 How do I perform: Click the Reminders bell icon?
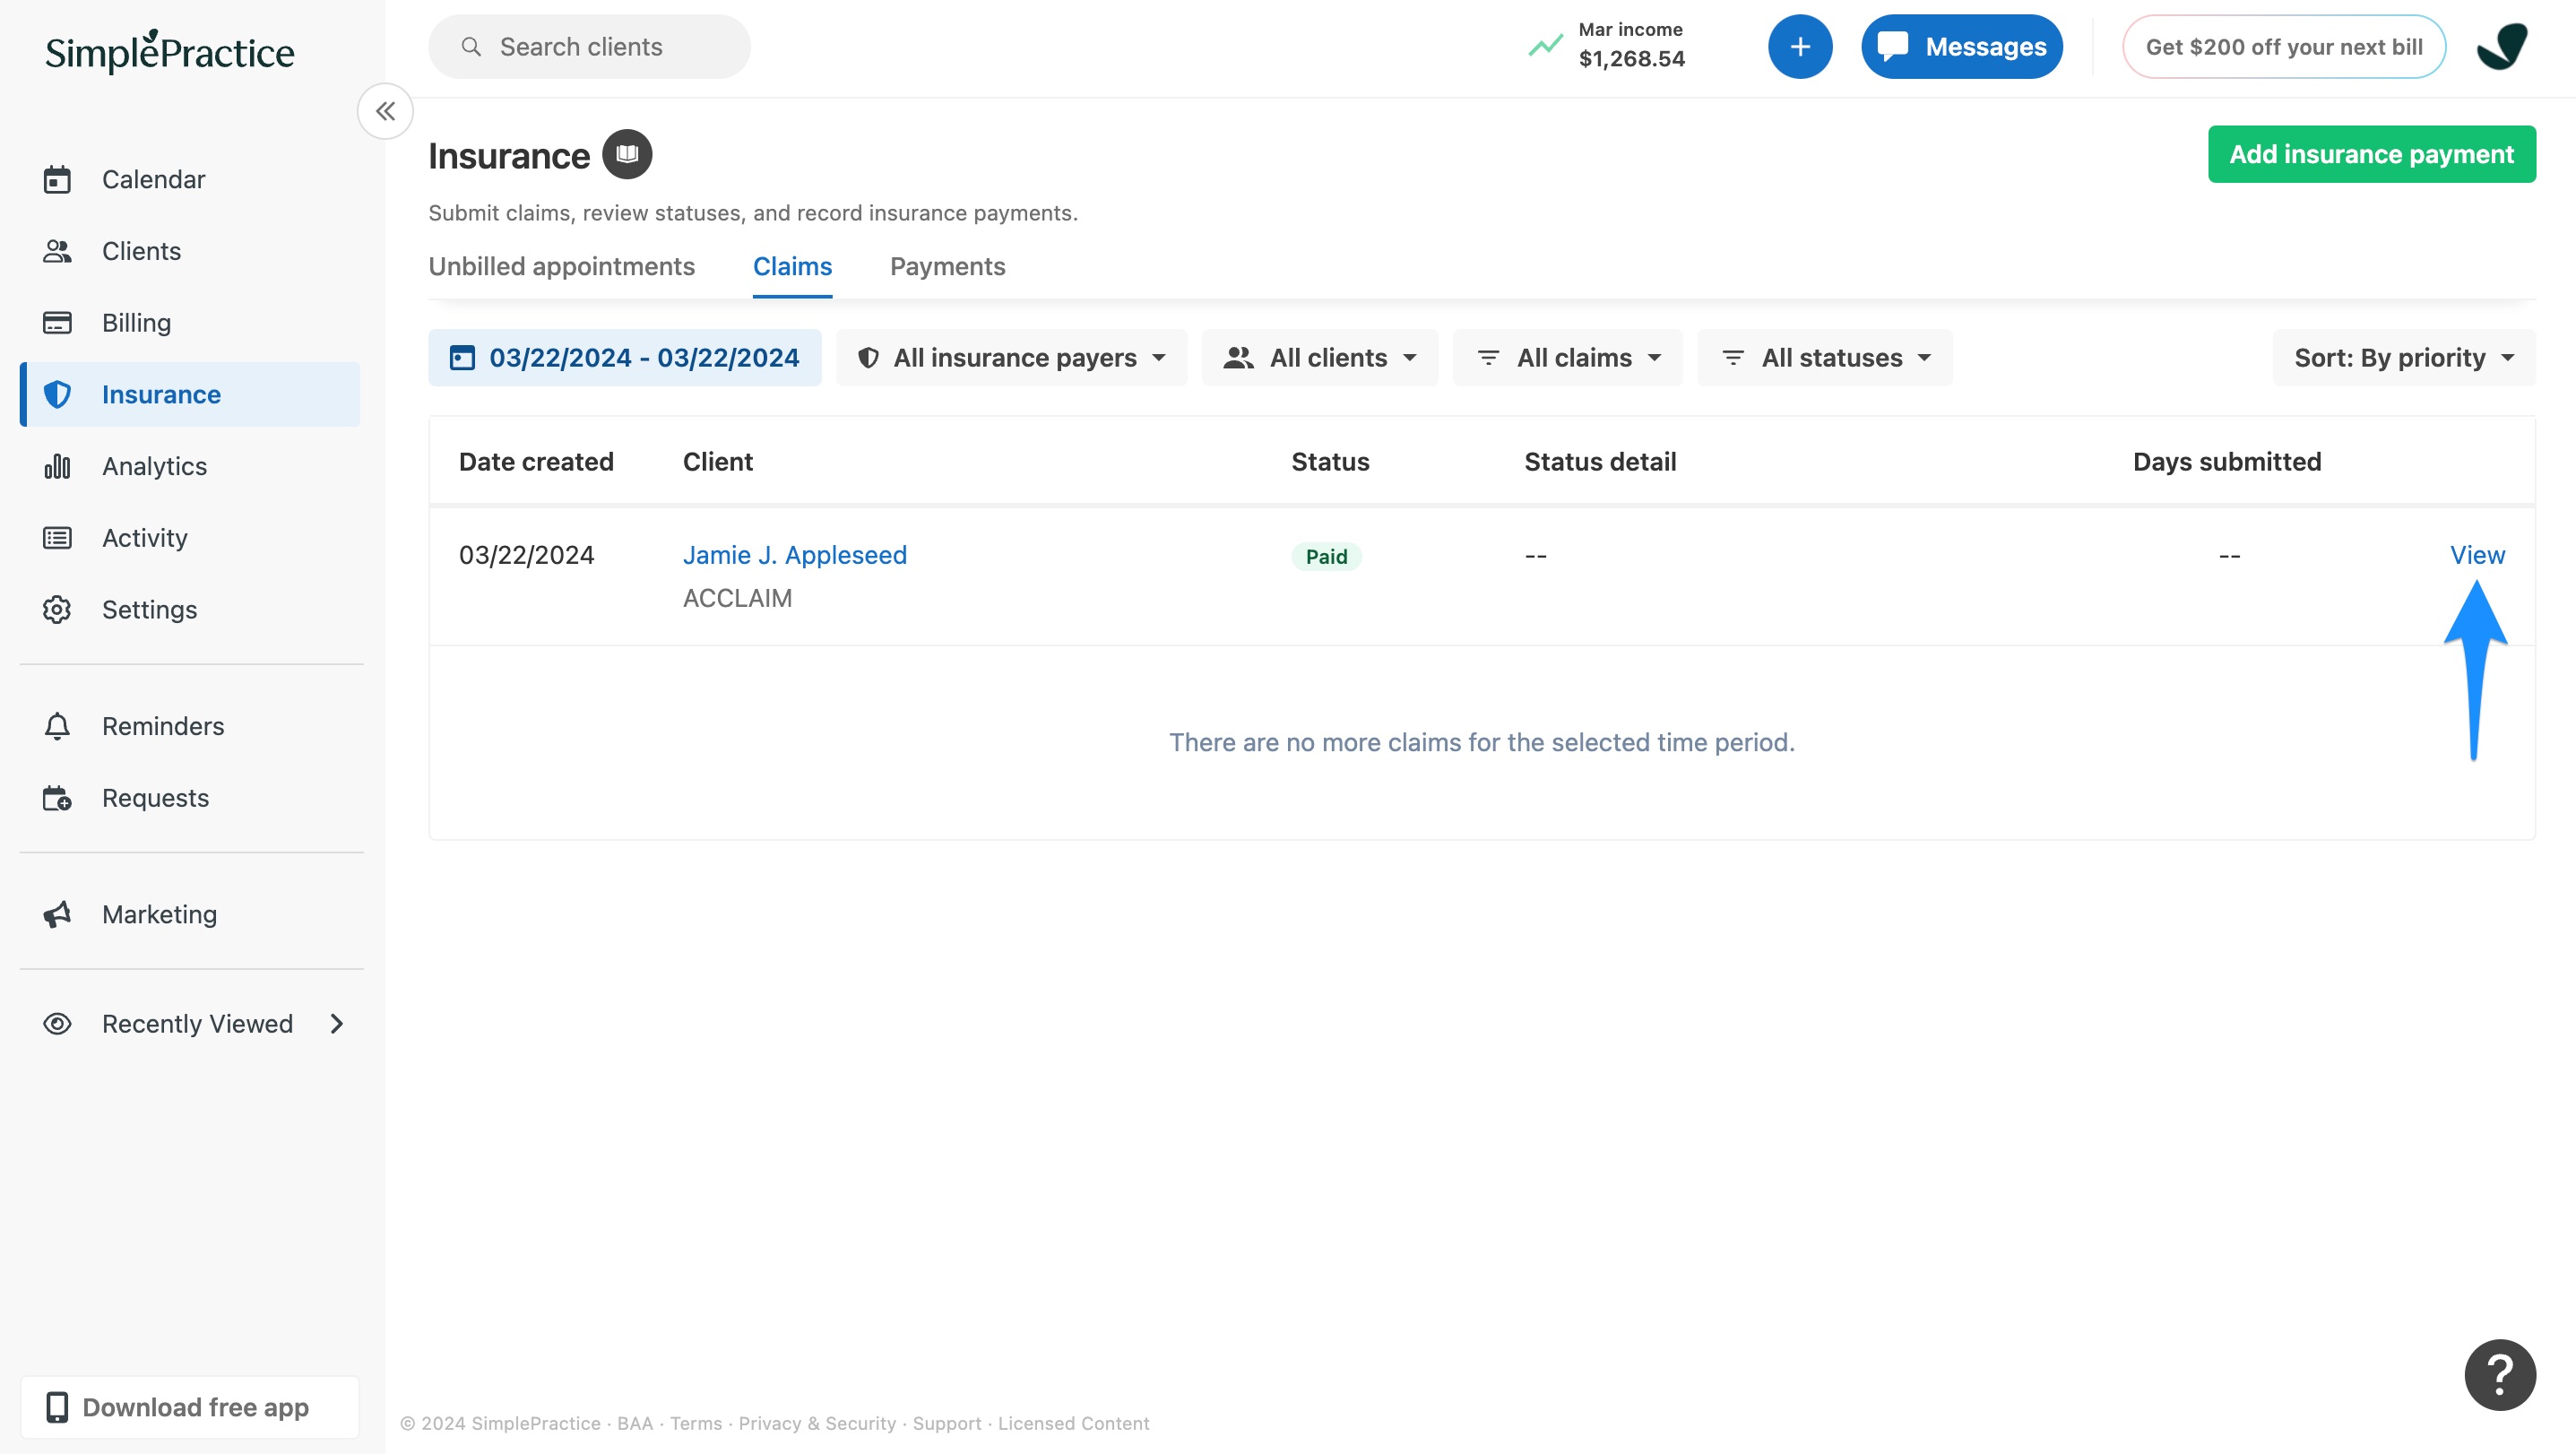pos(57,726)
